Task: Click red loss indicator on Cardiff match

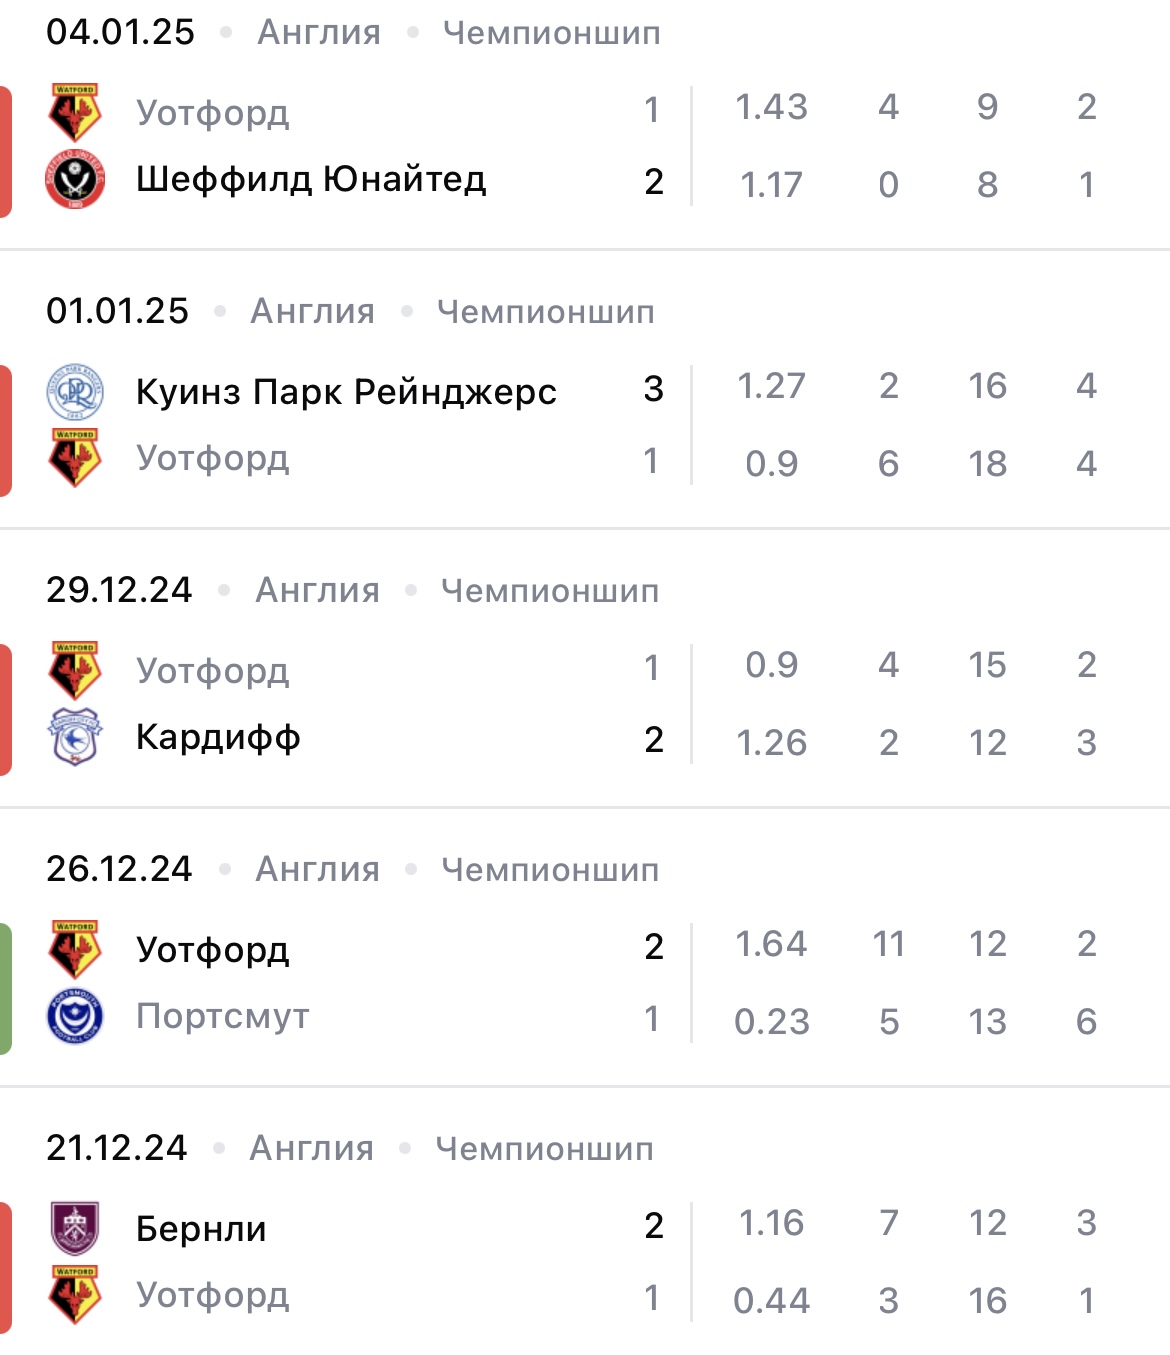Action: coord(5,709)
